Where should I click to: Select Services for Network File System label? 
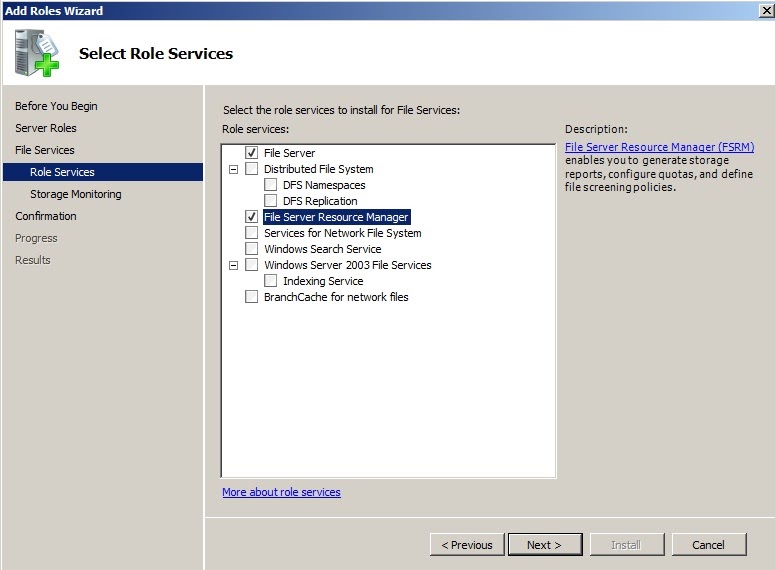click(x=343, y=233)
